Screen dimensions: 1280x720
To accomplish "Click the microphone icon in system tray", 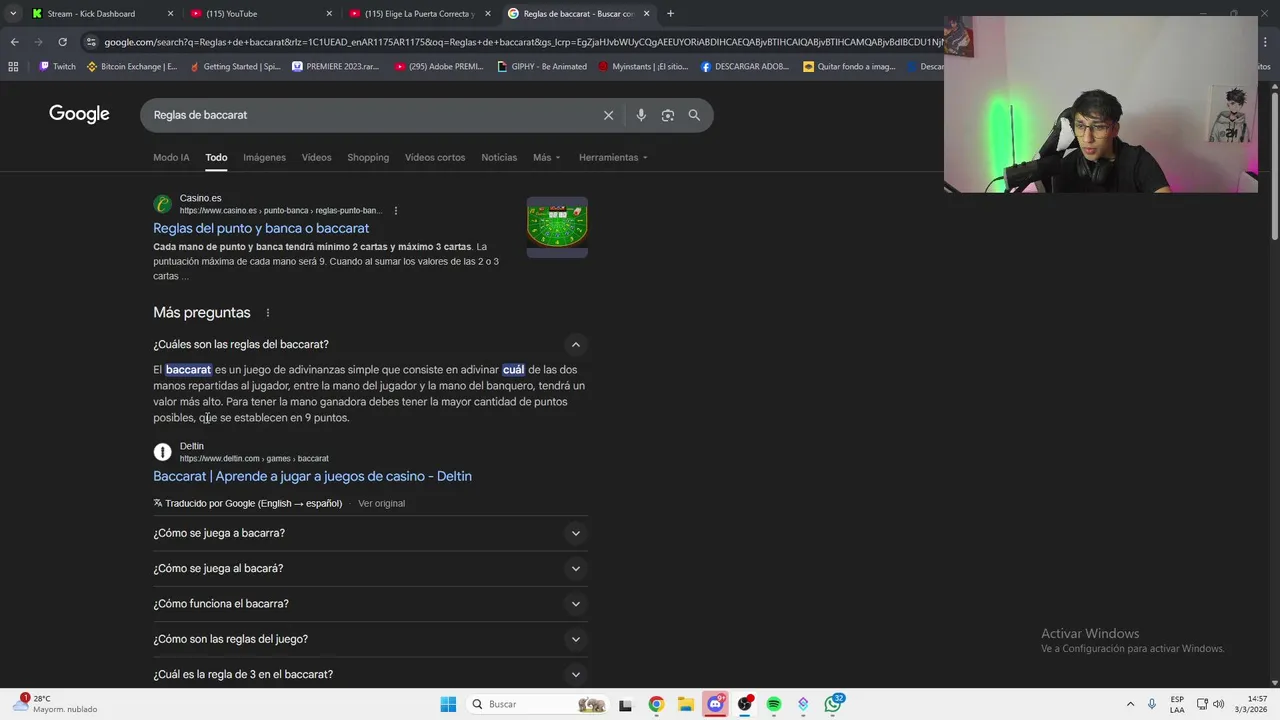I will (x=1152, y=704).
